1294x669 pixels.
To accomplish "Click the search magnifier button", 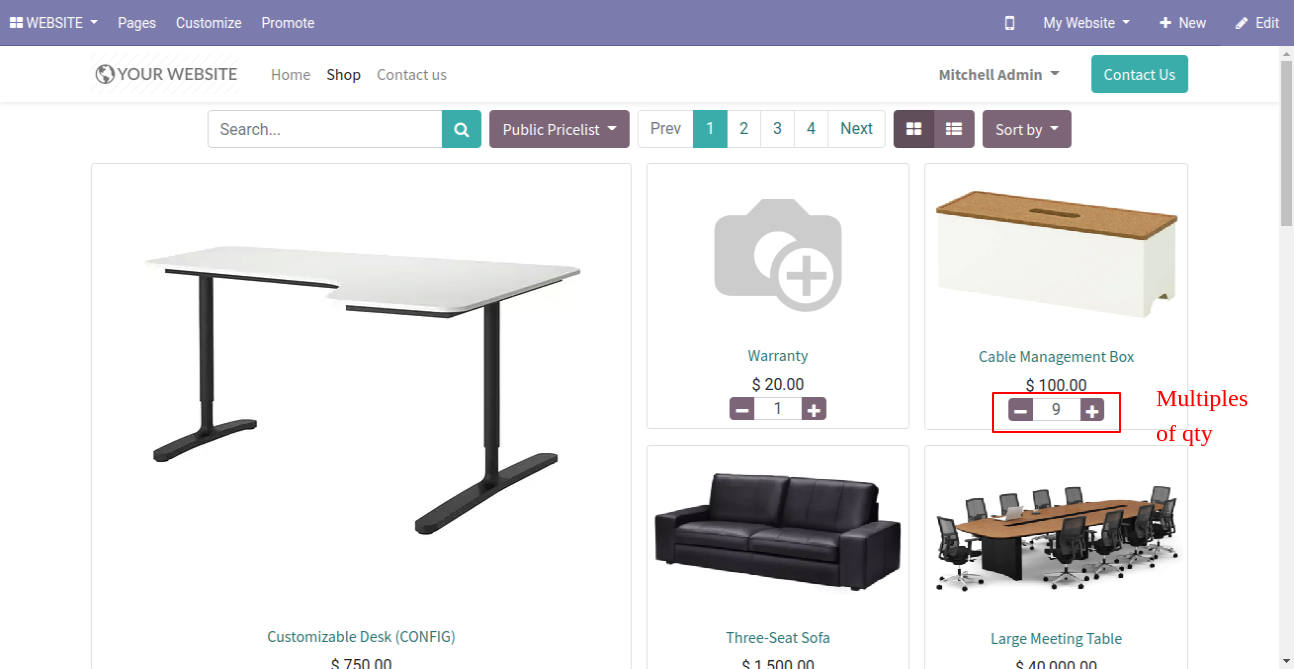I will coord(461,129).
